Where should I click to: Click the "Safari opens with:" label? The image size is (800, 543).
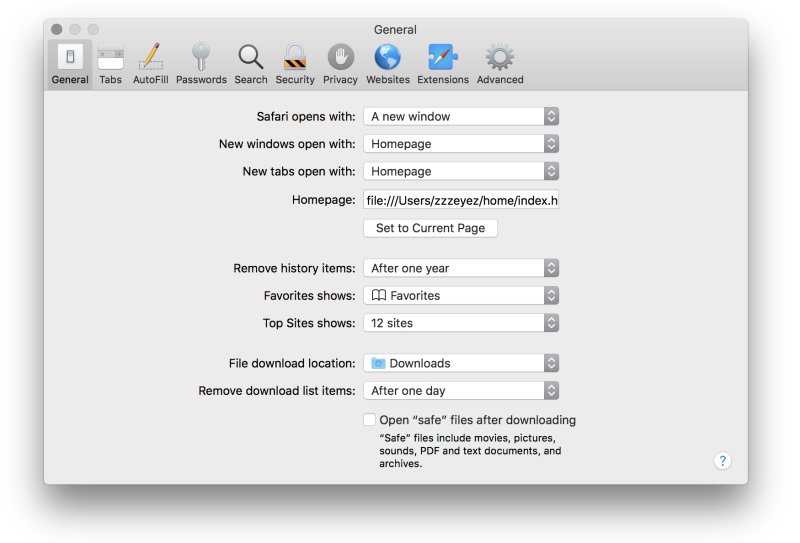click(x=306, y=116)
